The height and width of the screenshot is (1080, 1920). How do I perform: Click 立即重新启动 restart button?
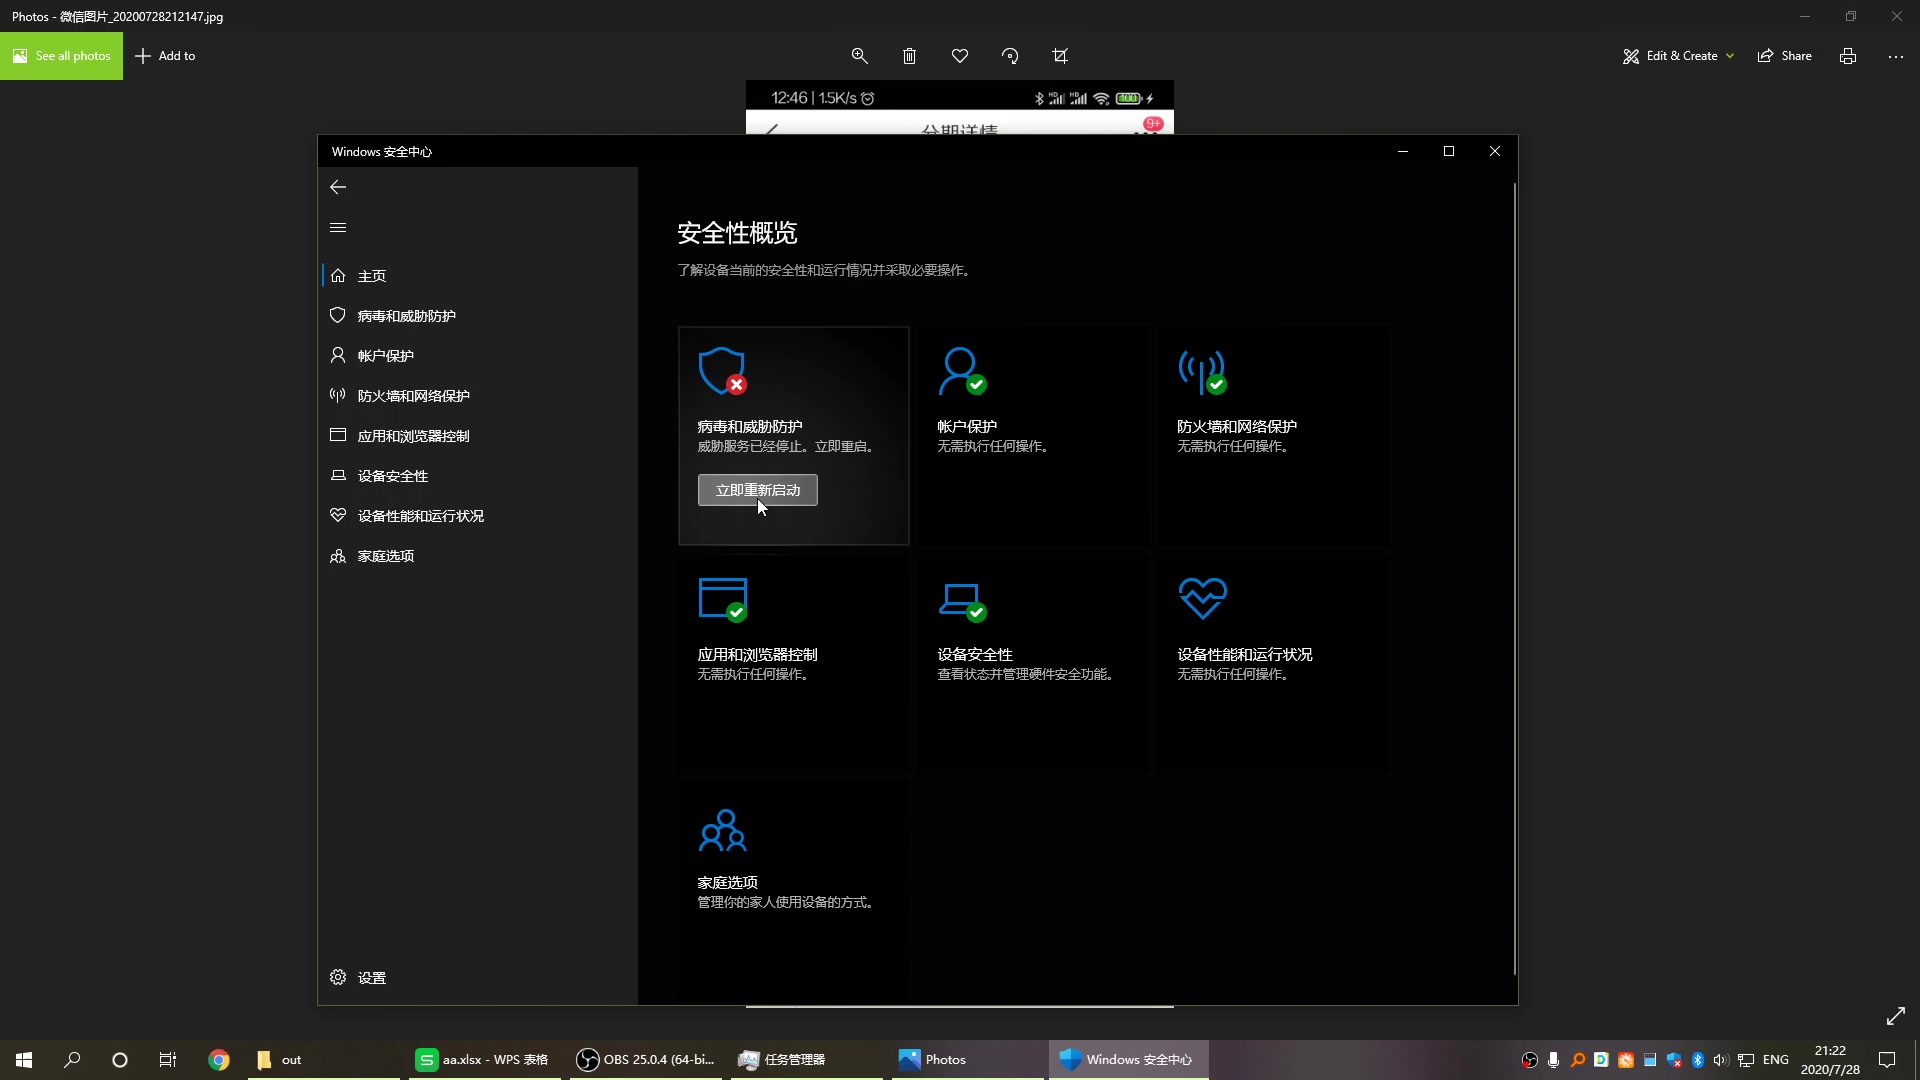[758, 489]
